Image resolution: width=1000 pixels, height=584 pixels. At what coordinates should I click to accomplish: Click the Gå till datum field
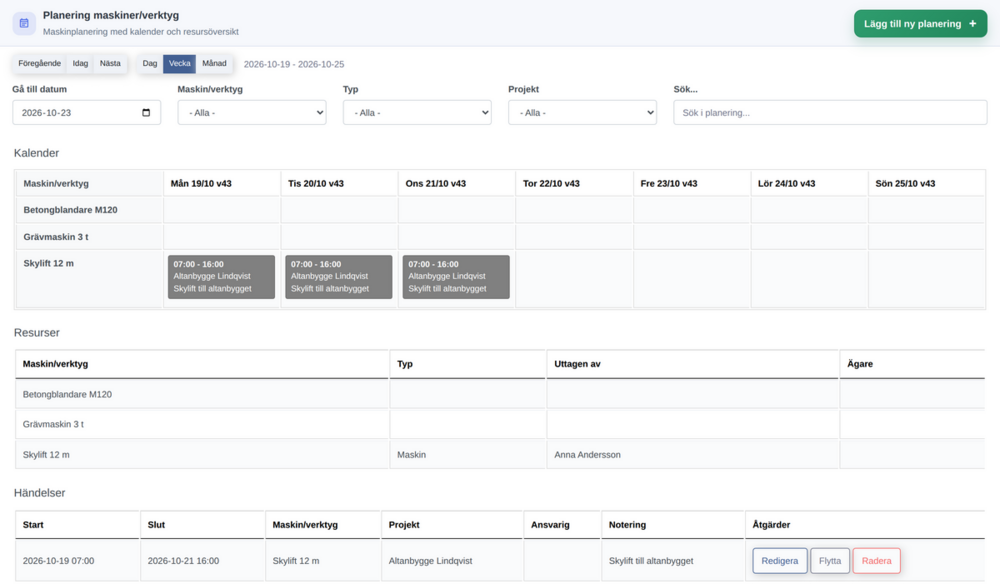[x=87, y=113]
